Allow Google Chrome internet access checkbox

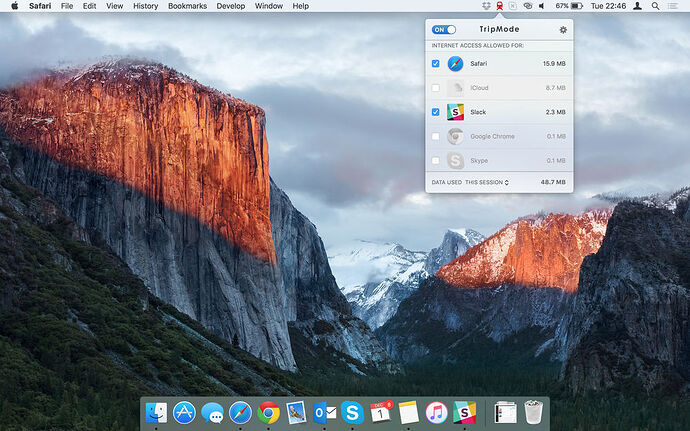coord(435,136)
